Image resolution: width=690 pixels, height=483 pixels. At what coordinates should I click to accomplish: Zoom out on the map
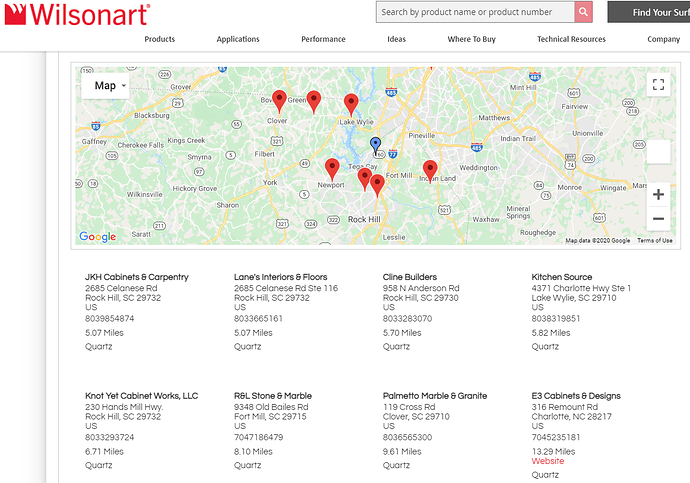pyautogui.click(x=658, y=219)
